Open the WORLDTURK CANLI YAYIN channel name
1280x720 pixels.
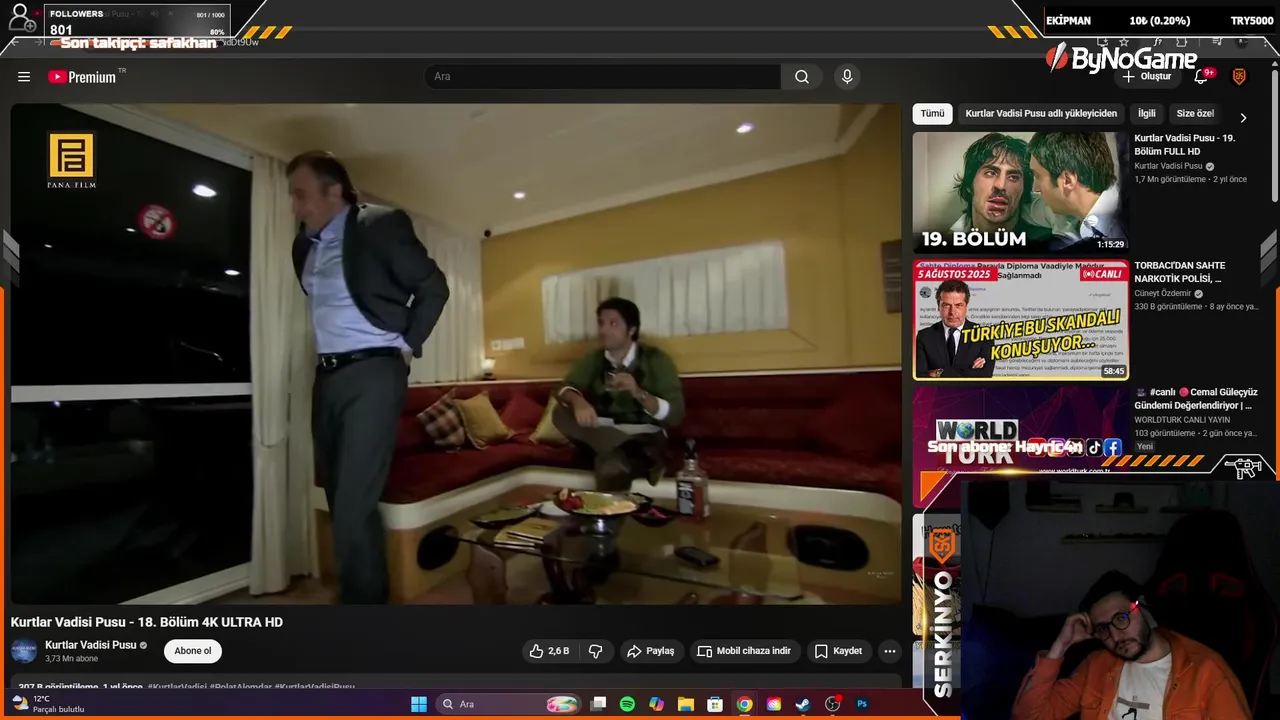(x=1182, y=420)
